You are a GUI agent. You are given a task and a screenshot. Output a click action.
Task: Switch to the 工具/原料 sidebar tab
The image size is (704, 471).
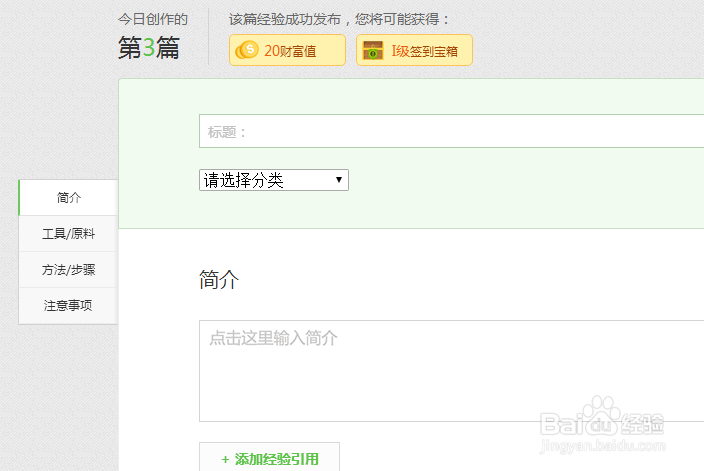(x=68, y=233)
